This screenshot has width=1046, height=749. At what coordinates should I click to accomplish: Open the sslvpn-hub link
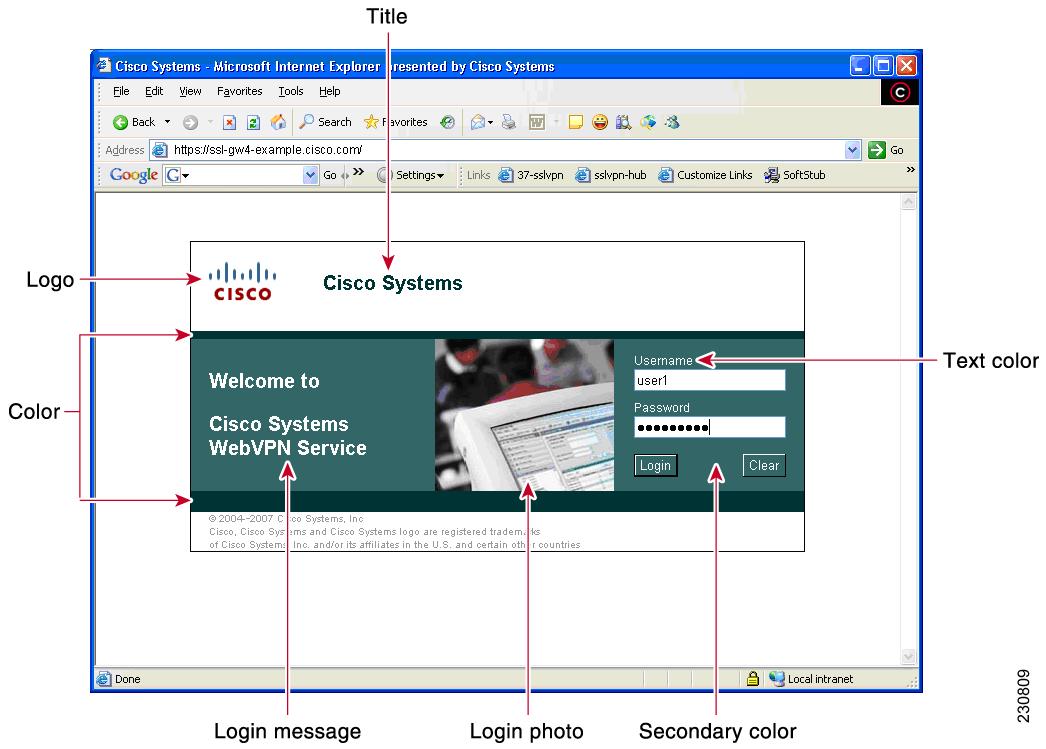[611, 175]
